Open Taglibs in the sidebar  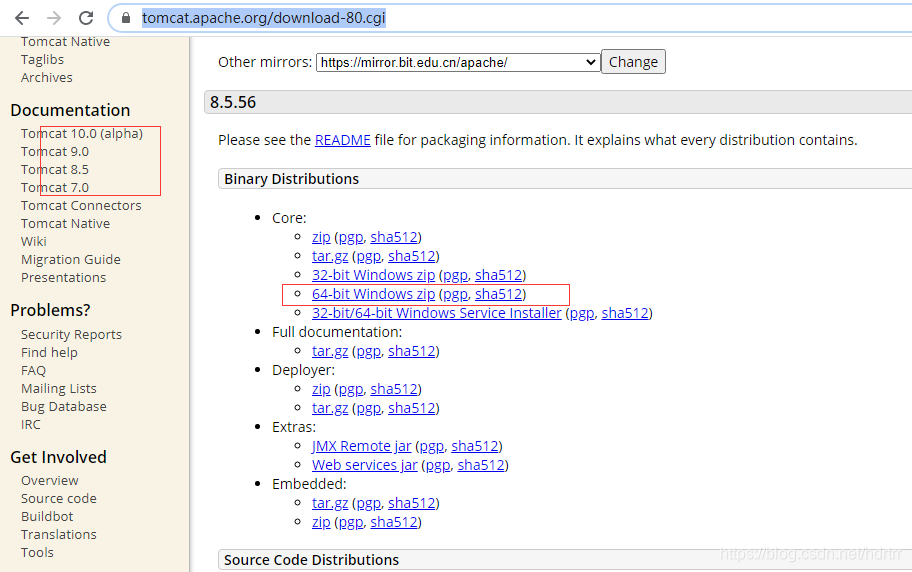42,60
